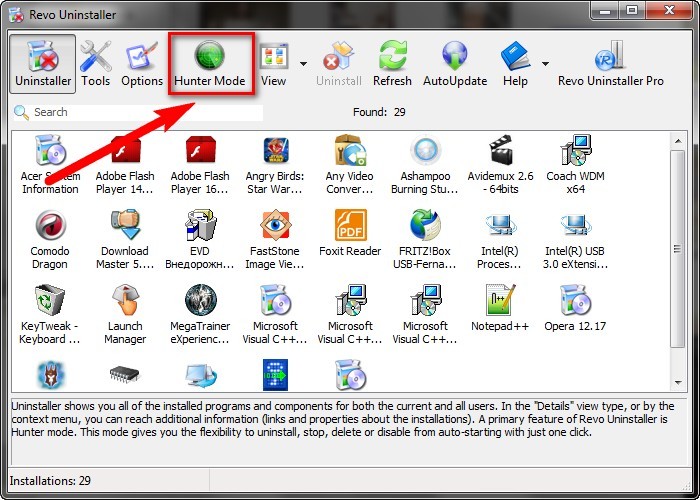Expand the View dropdown arrow
Screen dimensions: 700x500
[302, 63]
